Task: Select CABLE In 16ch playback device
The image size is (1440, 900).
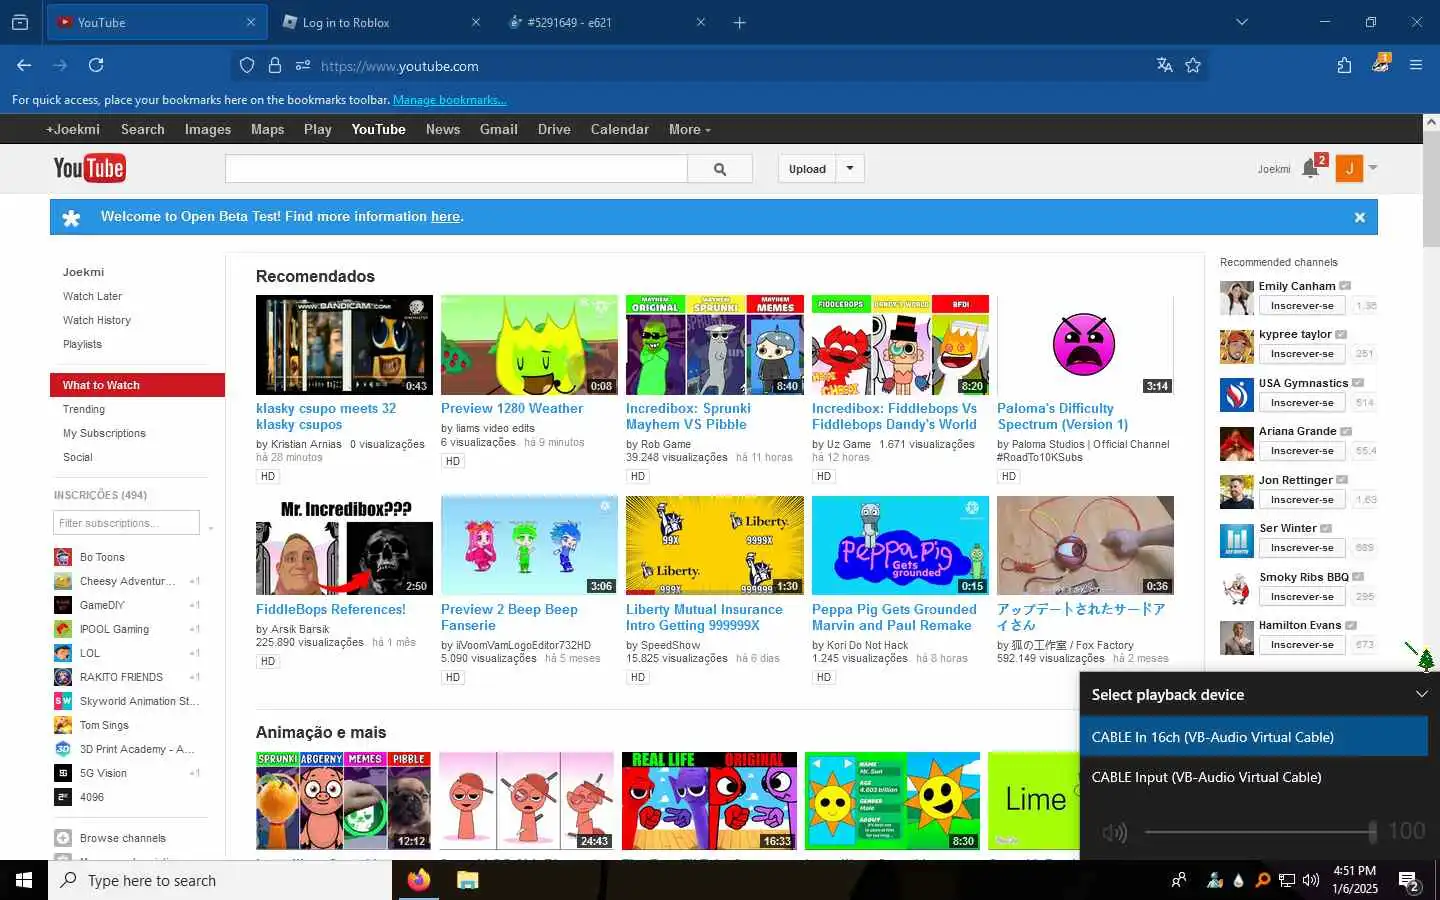Action: click(x=1254, y=737)
